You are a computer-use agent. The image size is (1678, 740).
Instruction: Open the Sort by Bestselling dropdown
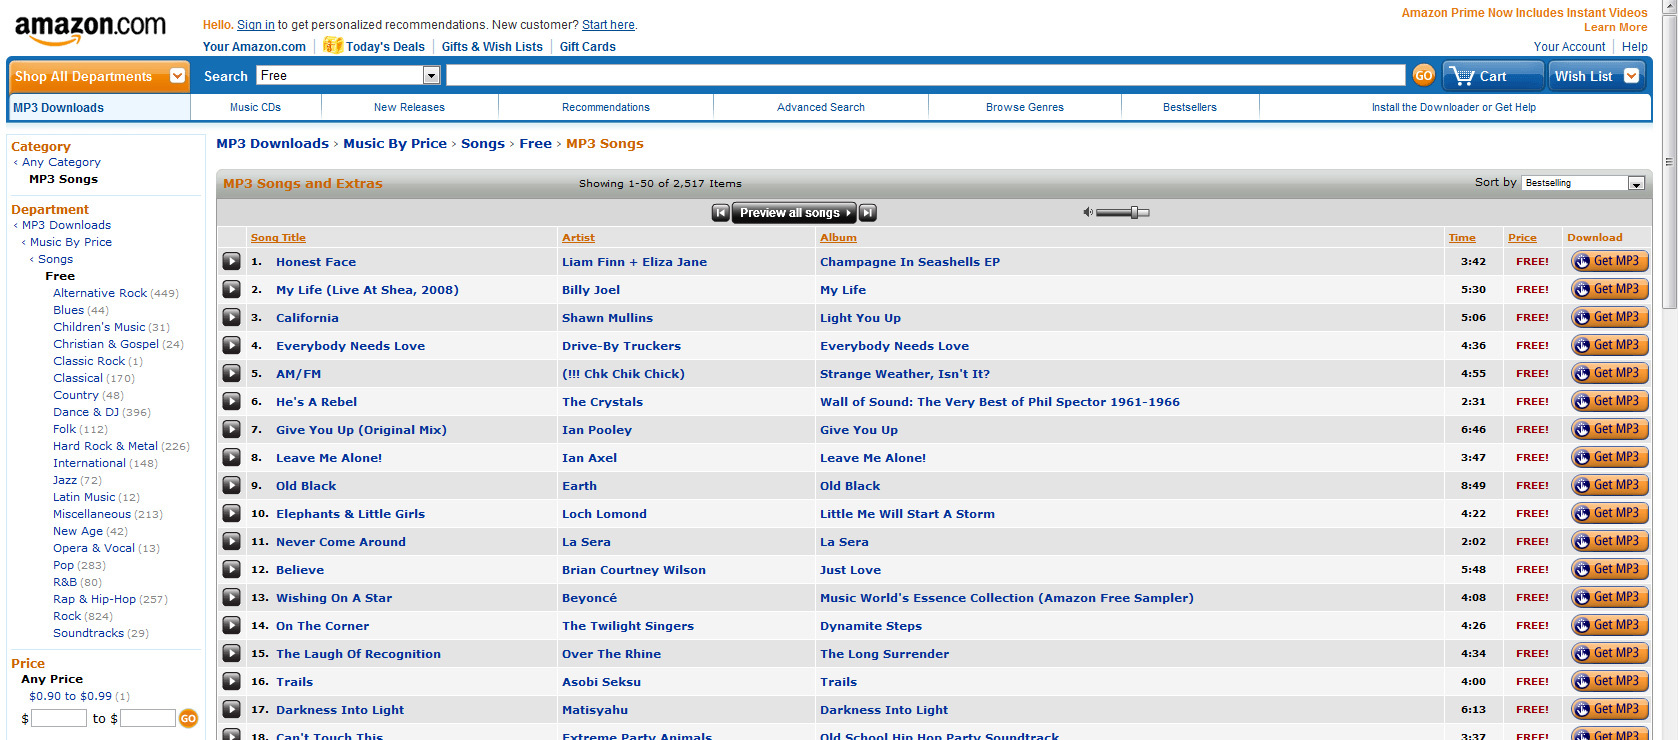[1583, 183]
